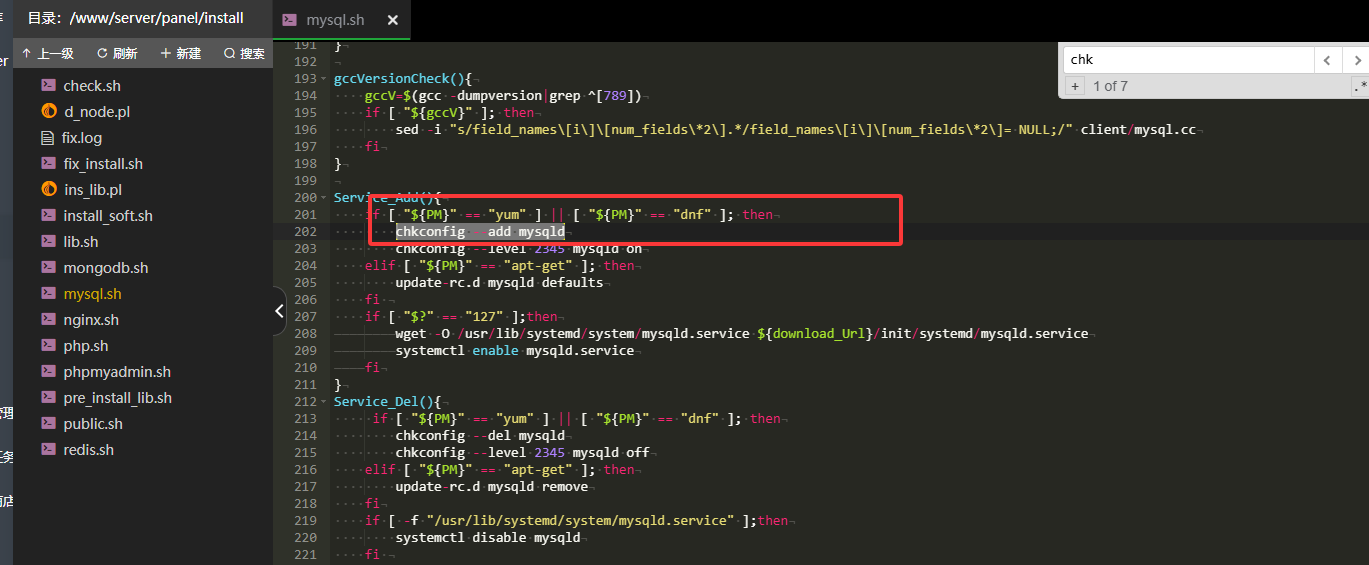
Task: Click the shell icon beside pre_install_lib.sh
Action: click(x=48, y=398)
